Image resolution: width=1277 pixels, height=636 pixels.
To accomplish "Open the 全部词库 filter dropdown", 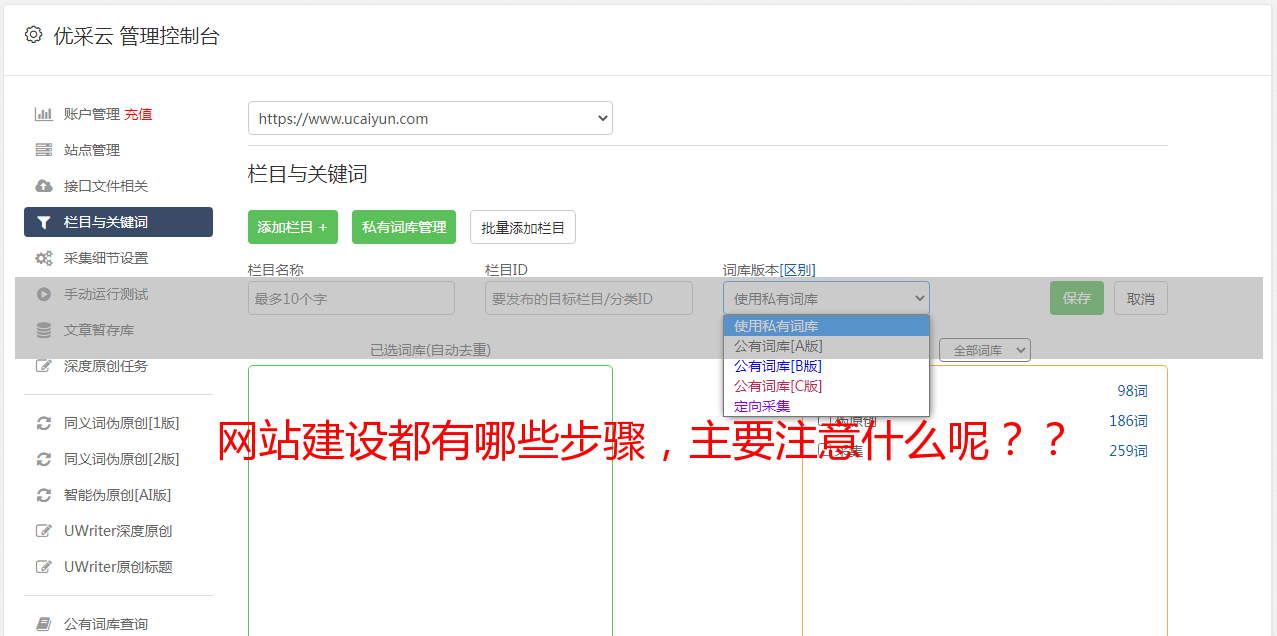I will 985,350.
